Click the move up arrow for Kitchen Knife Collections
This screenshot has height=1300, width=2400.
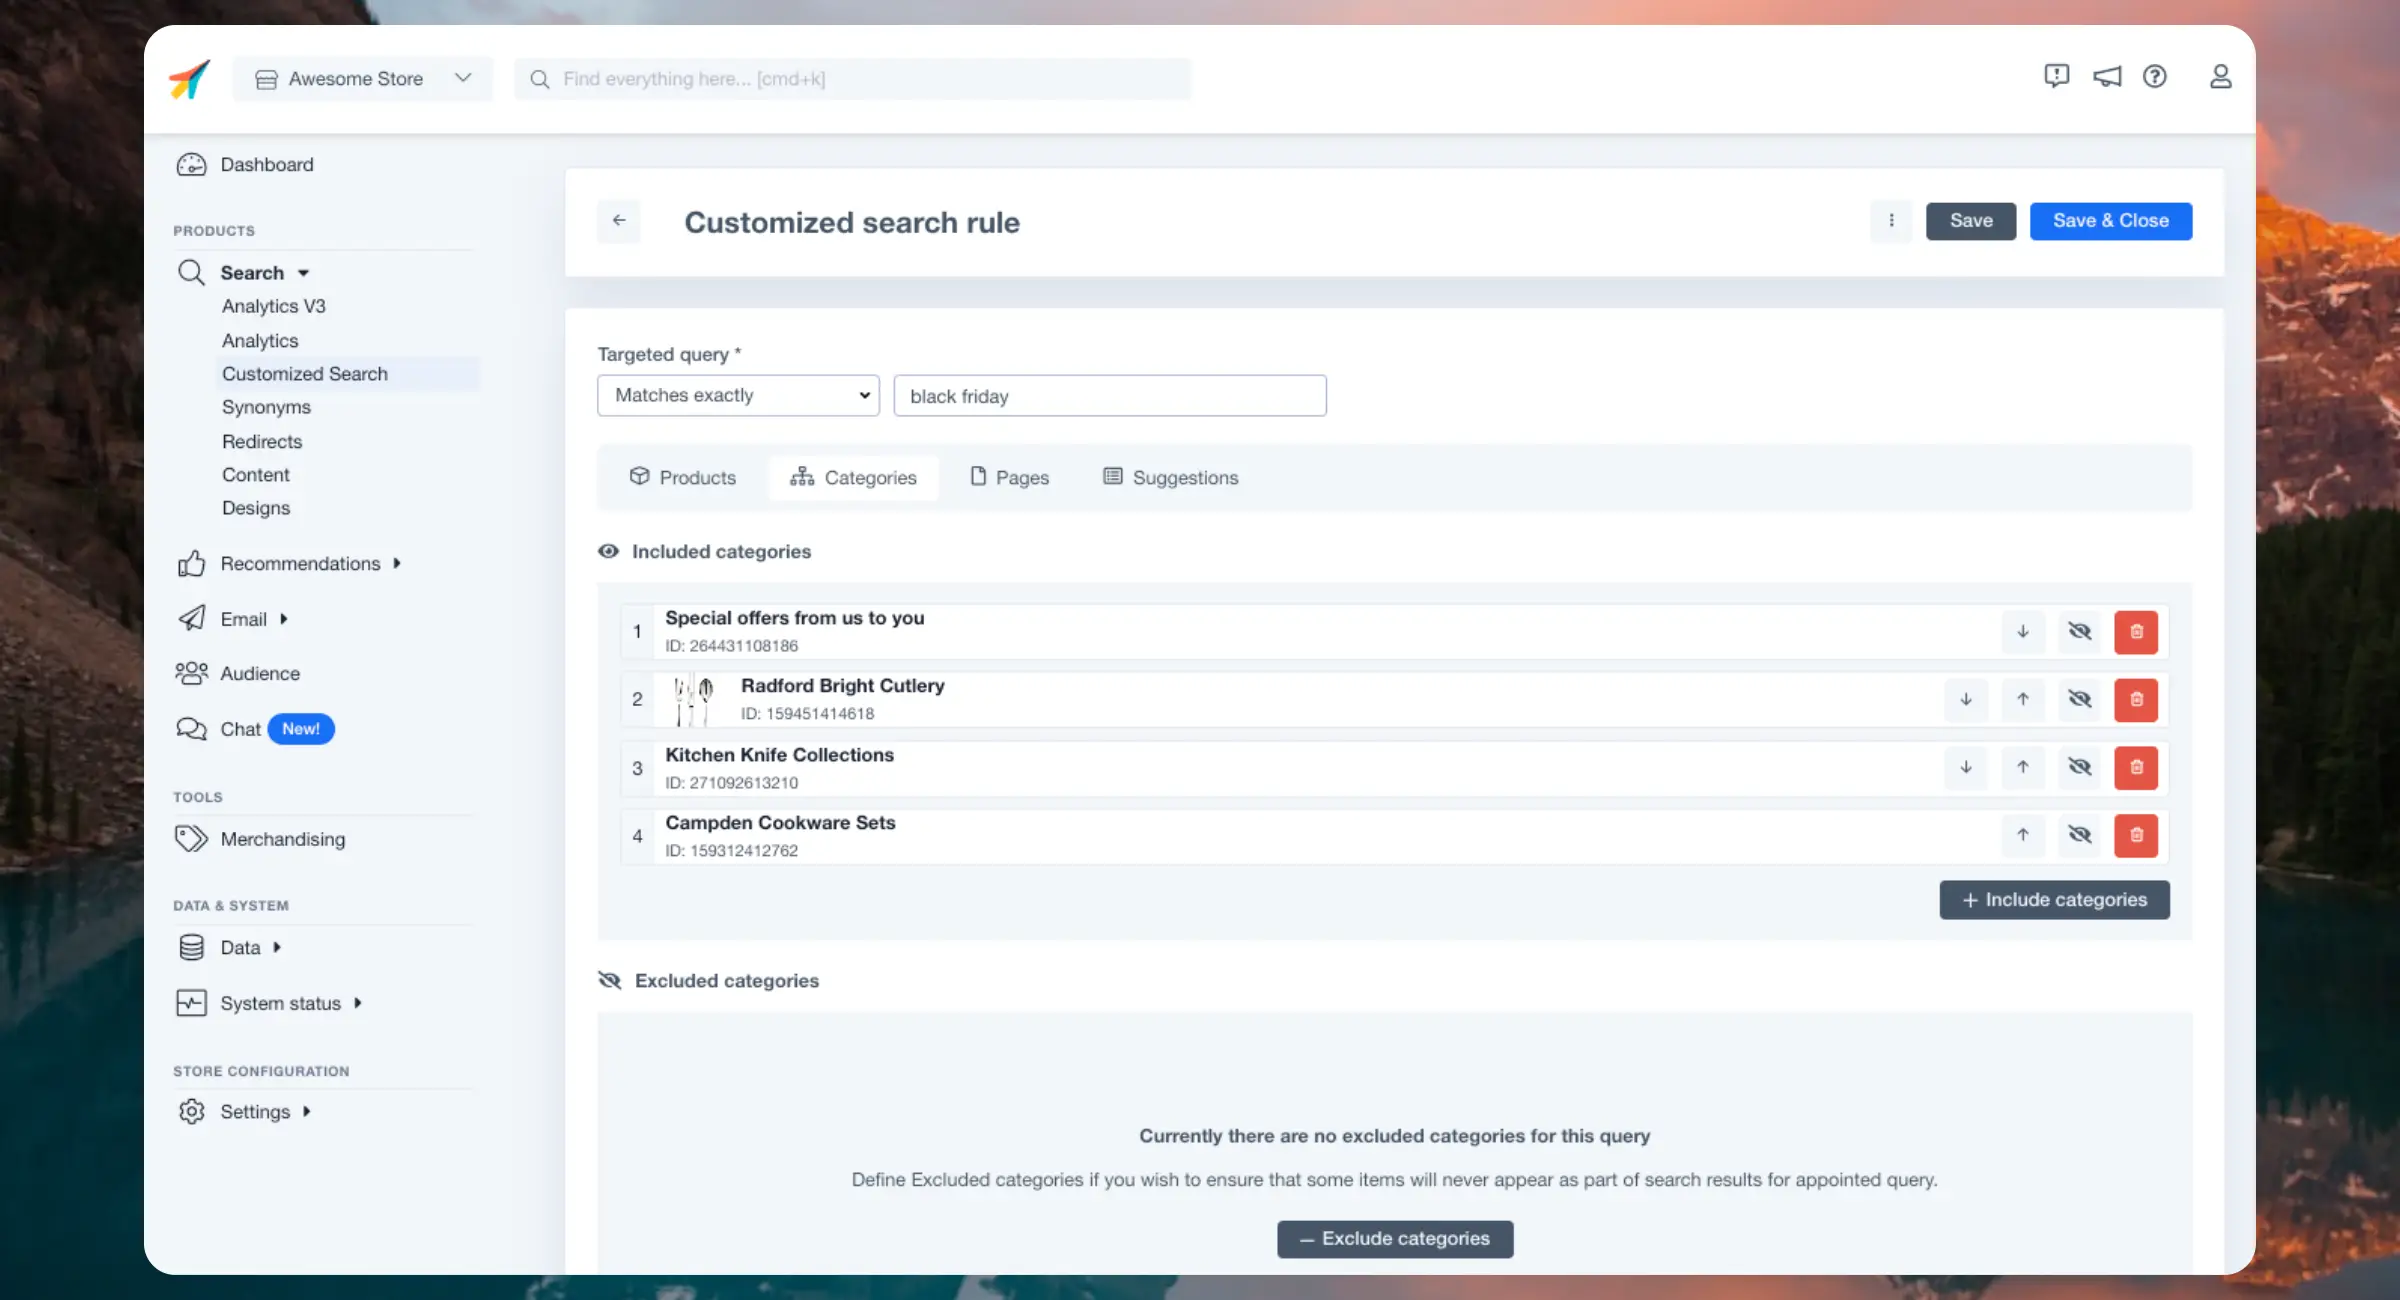tap(2022, 767)
